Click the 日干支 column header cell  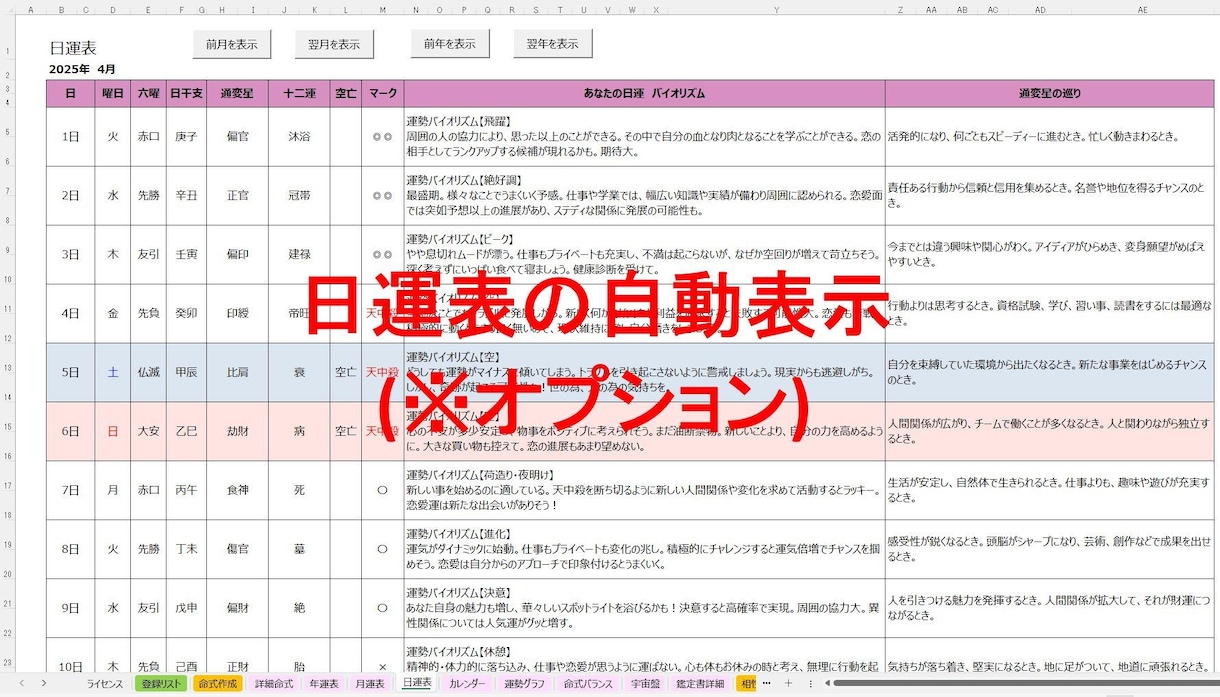pos(186,94)
